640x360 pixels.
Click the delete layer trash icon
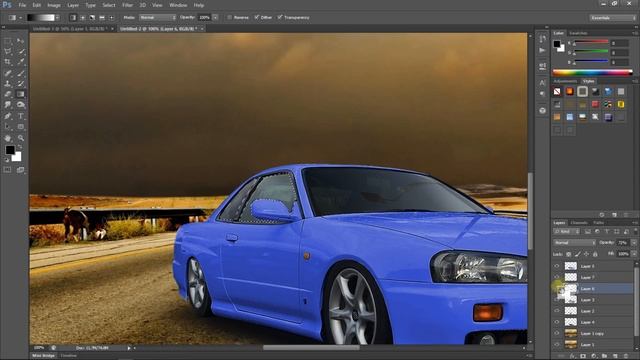(626, 356)
